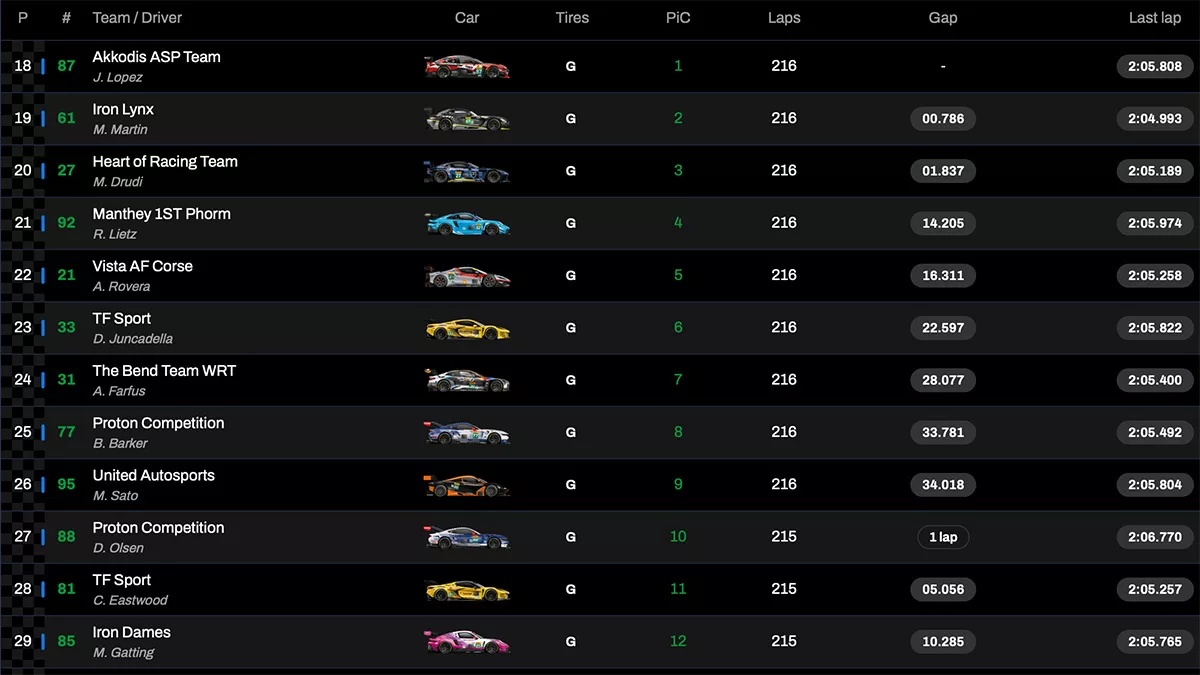The width and height of the screenshot is (1200, 675).
Task: Select the row for The Bend Team WRT
Action: point(600,380)
